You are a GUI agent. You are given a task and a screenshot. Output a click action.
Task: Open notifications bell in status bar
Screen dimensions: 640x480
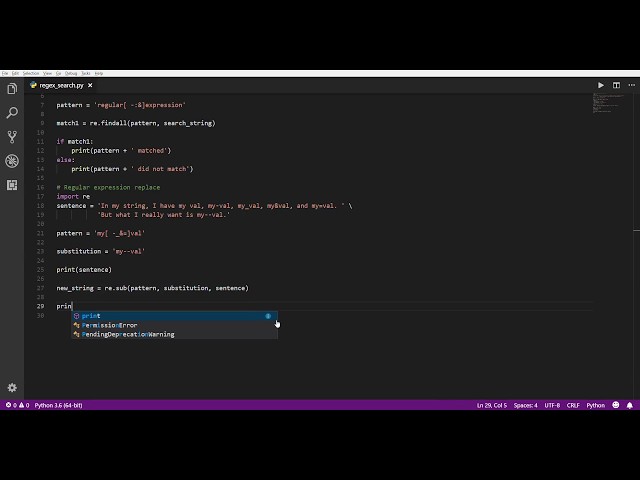pos(630,405)
